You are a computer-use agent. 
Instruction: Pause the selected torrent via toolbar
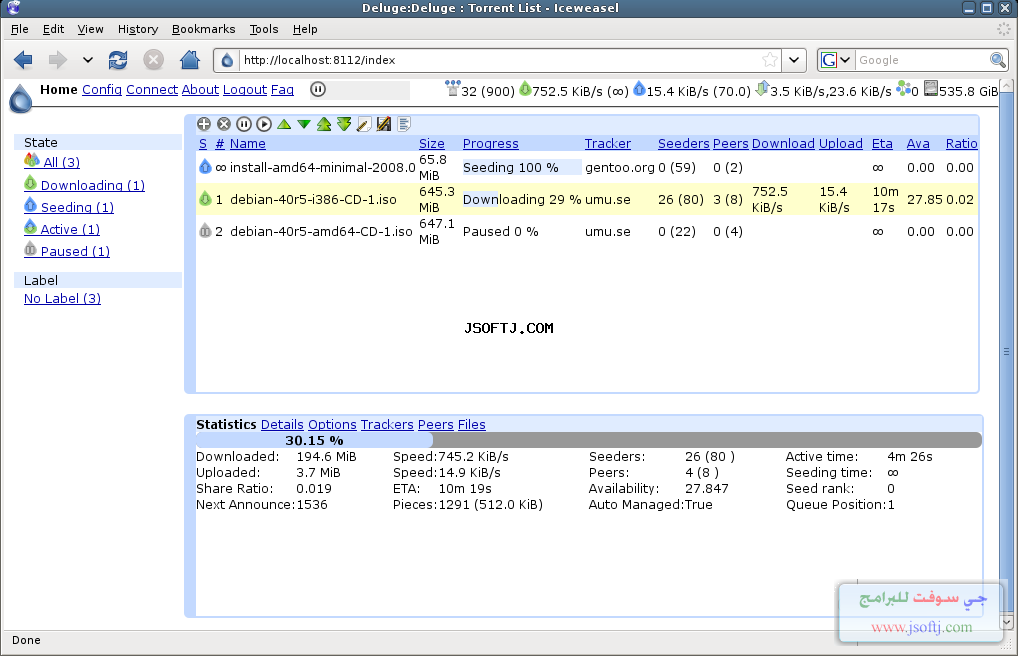pyautogui.click(x=244, y=124)
